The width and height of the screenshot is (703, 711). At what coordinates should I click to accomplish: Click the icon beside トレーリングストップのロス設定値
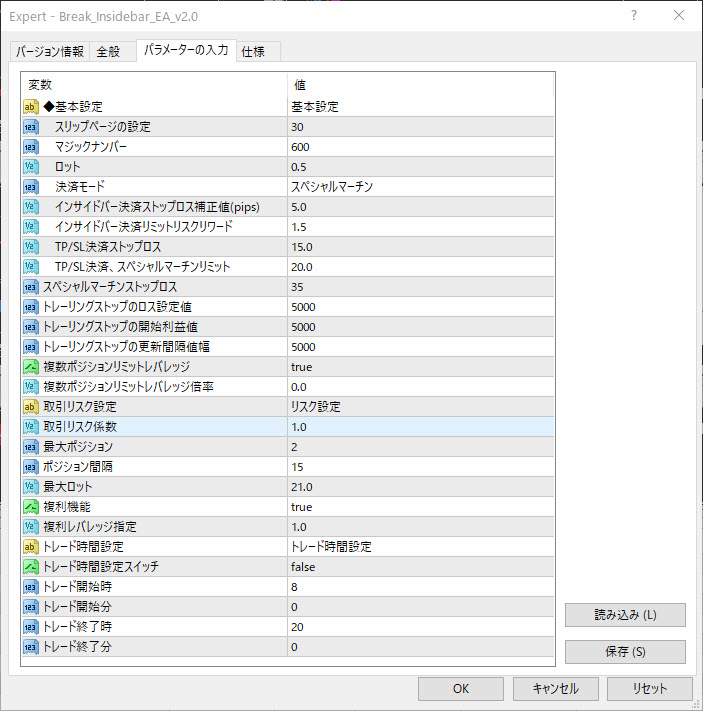click(x=31, y=307)
